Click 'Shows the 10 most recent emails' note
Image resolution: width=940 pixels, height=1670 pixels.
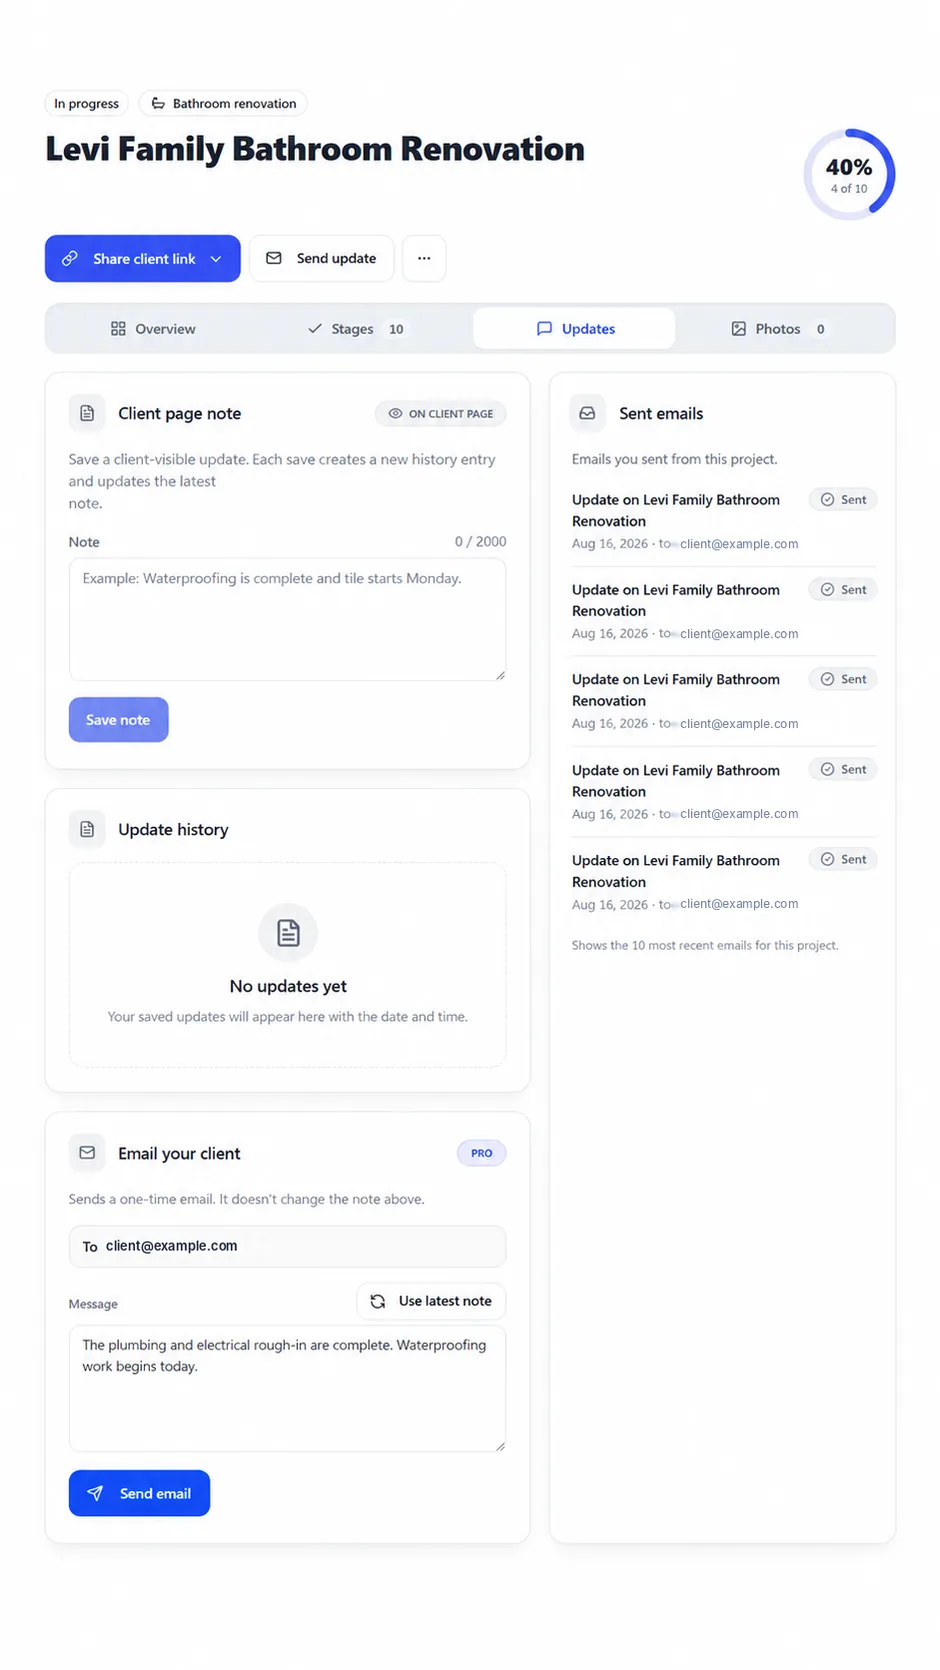pos(705,945)
